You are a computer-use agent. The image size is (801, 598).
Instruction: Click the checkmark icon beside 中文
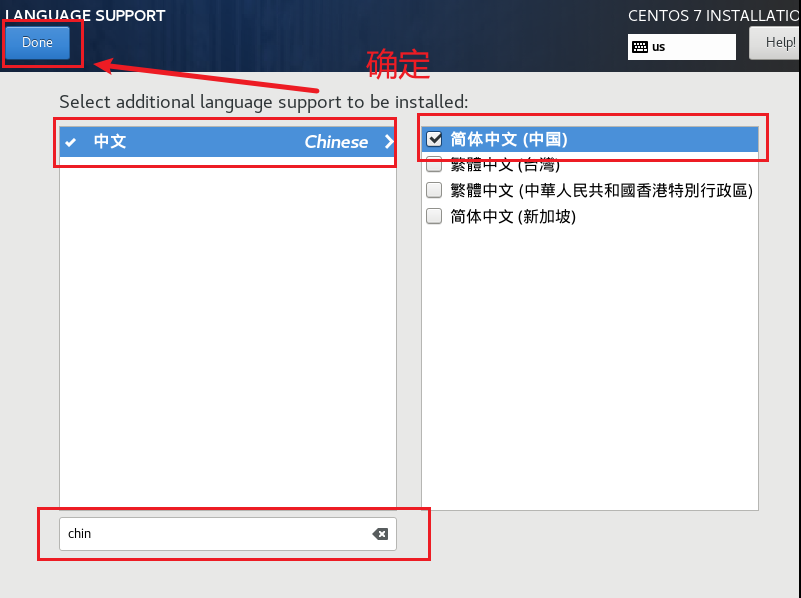point(71,142)
